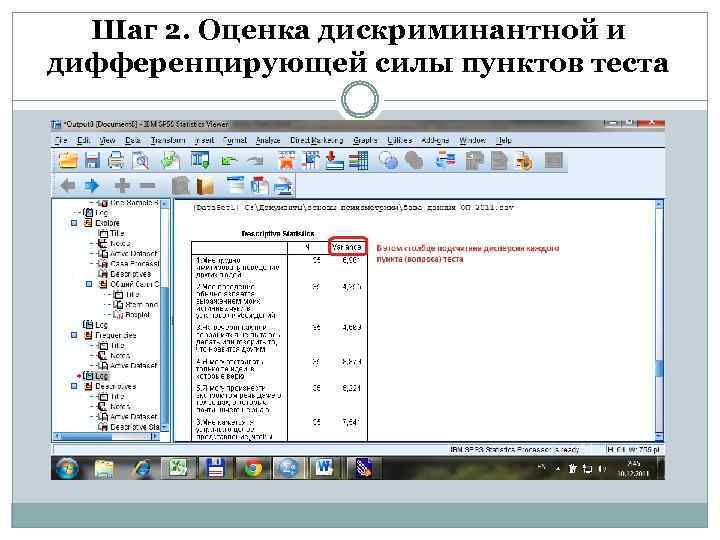Collapse the Descriptives node at outline bottom

74,386
